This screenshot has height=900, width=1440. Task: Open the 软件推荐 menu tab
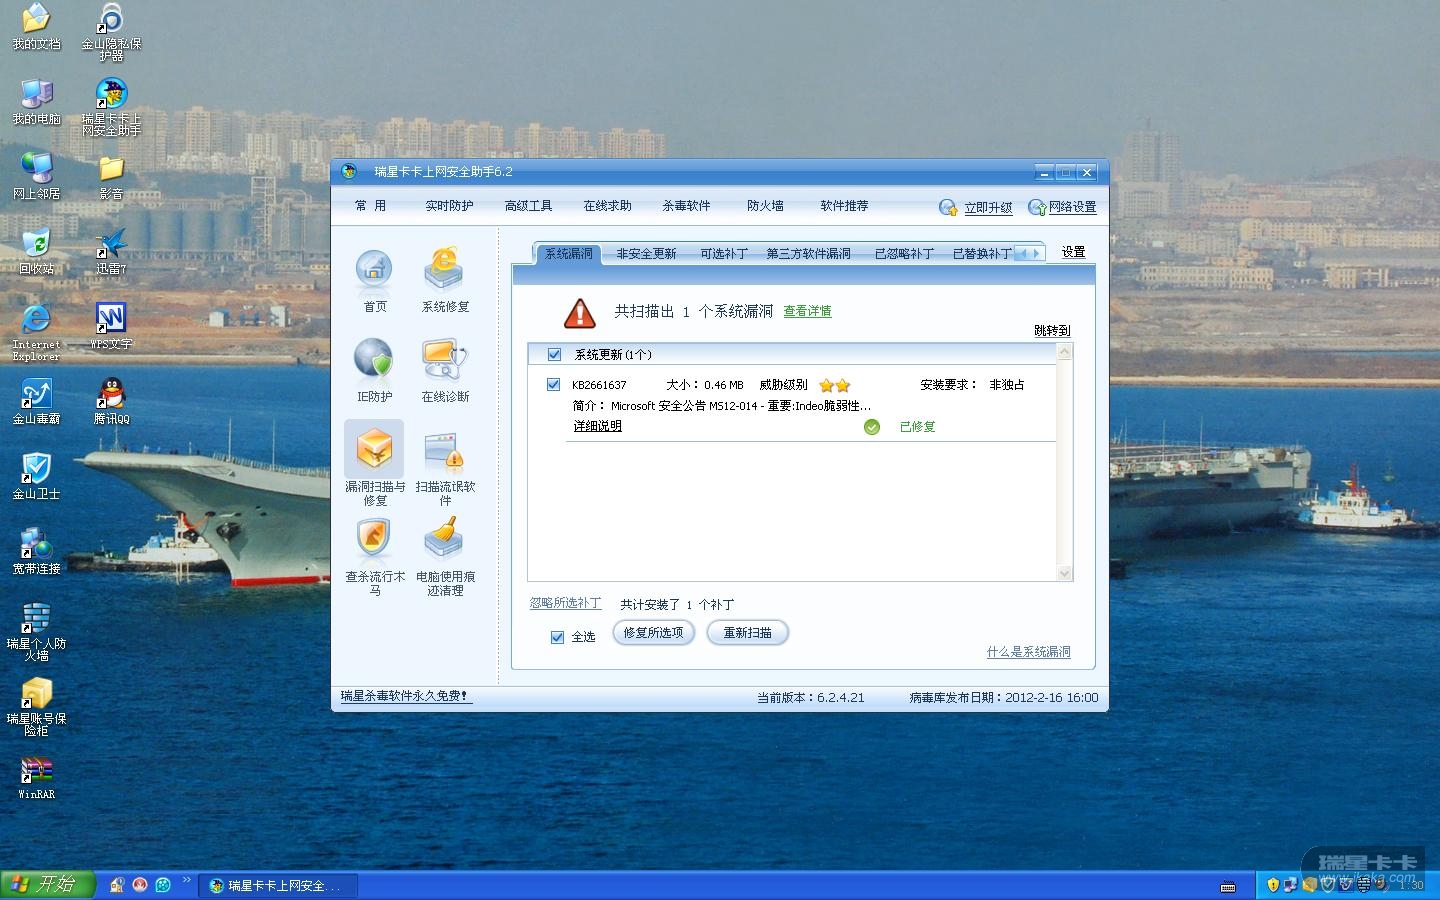(844, 206)
